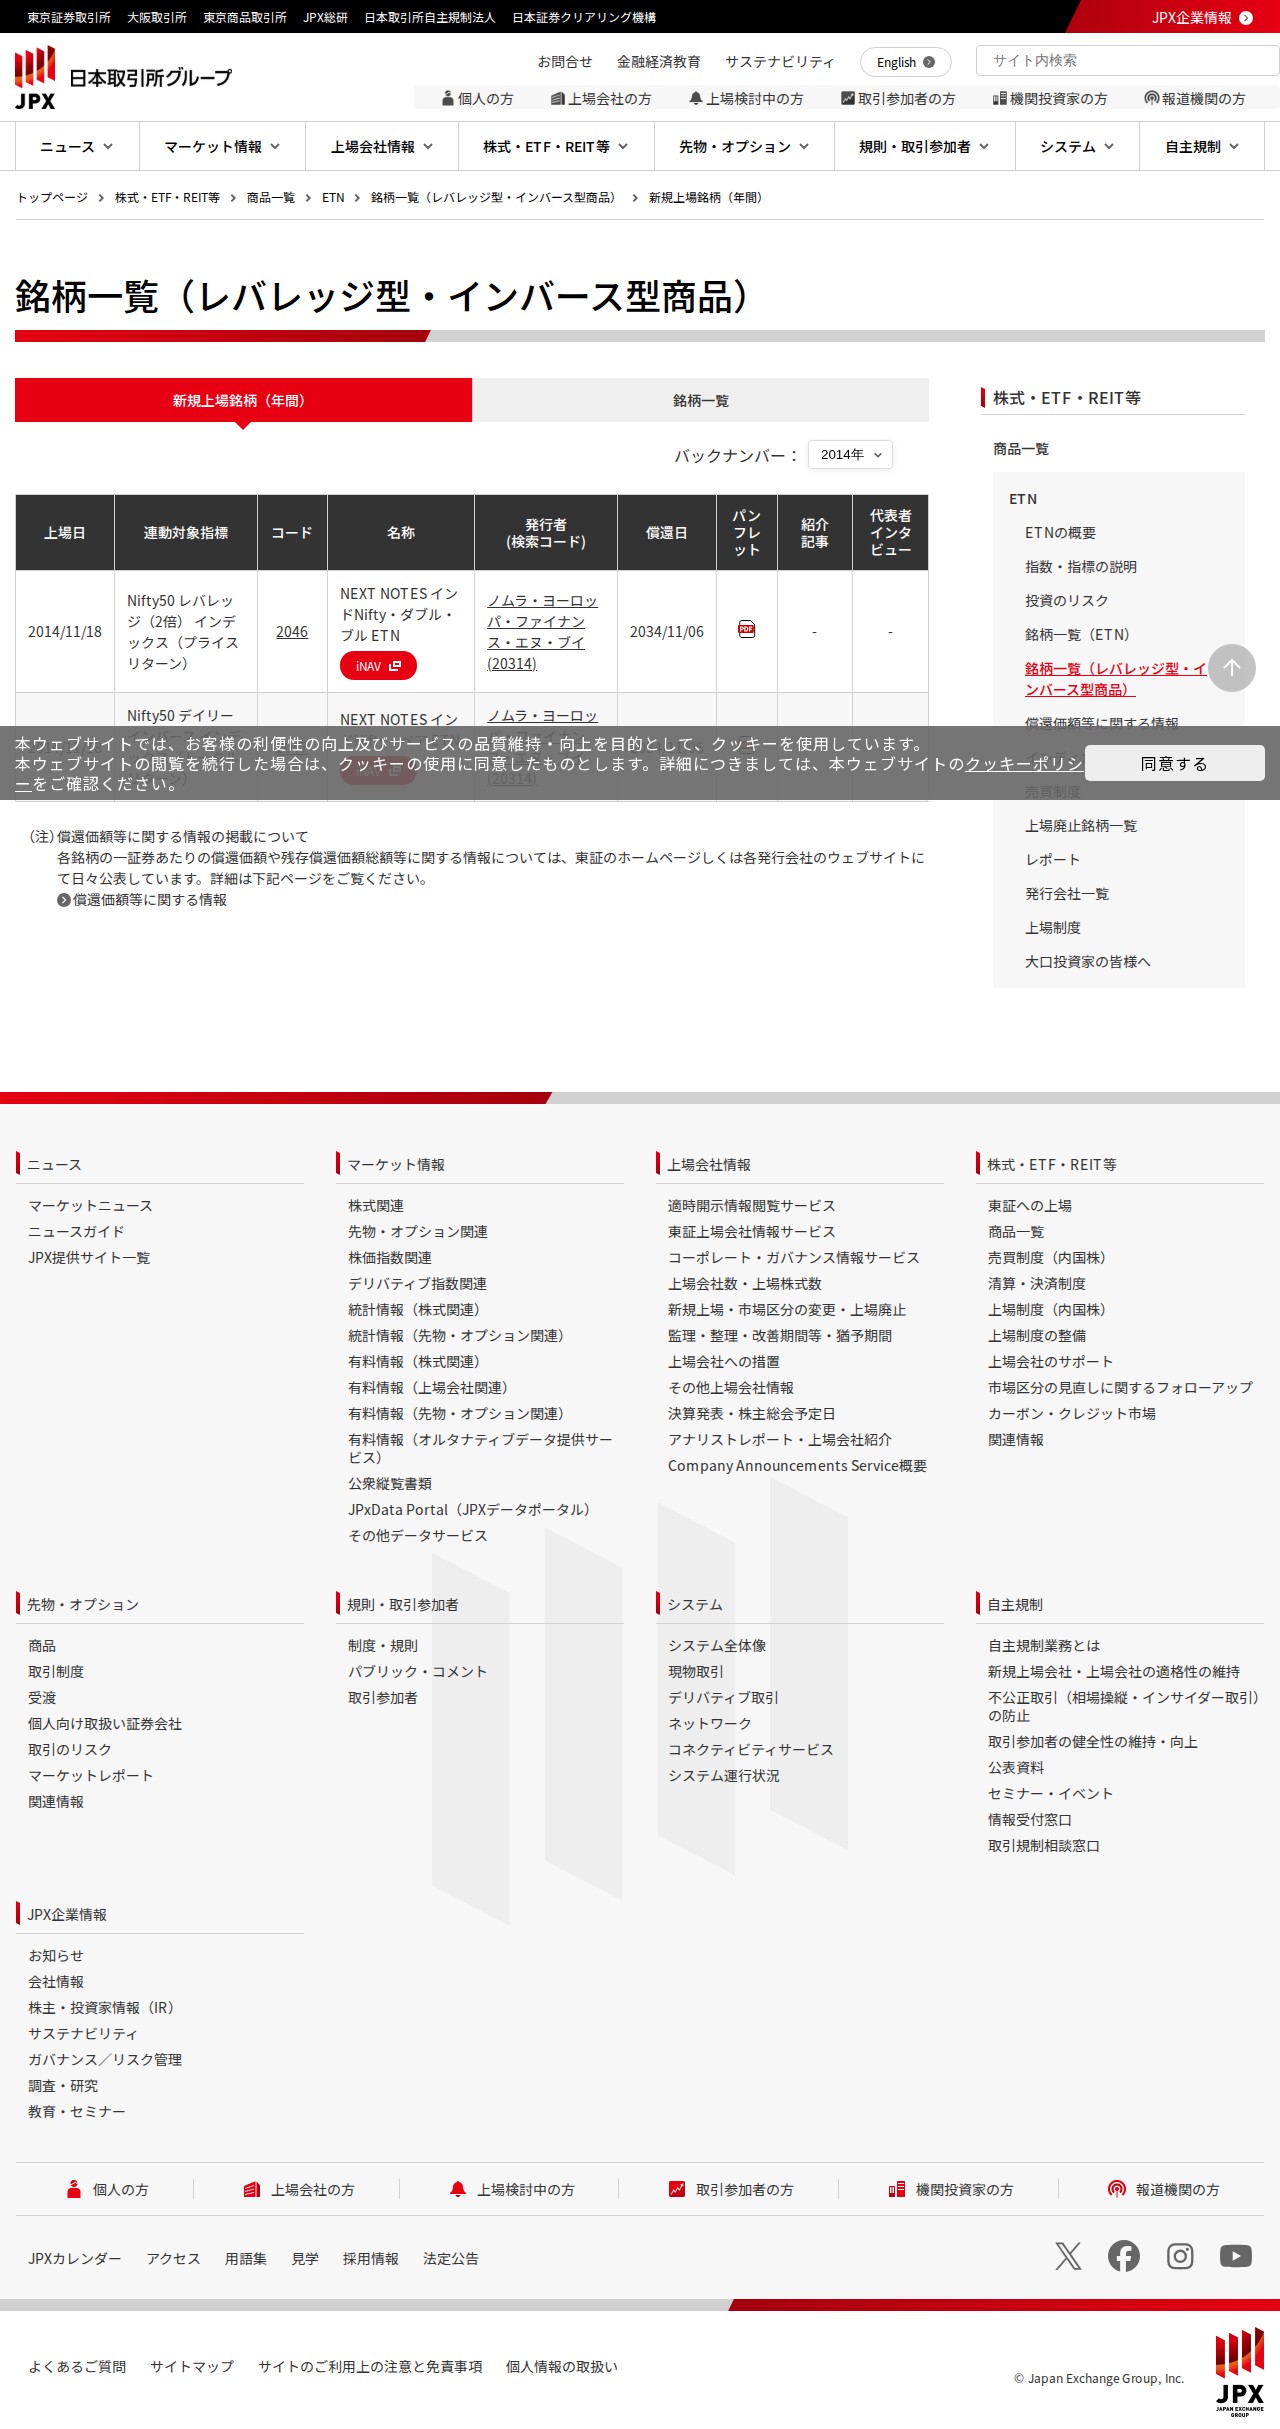Open the X (Twitter) social icon
Viewport: 1280px width, 2429px height.
tap(1068, 2255)
